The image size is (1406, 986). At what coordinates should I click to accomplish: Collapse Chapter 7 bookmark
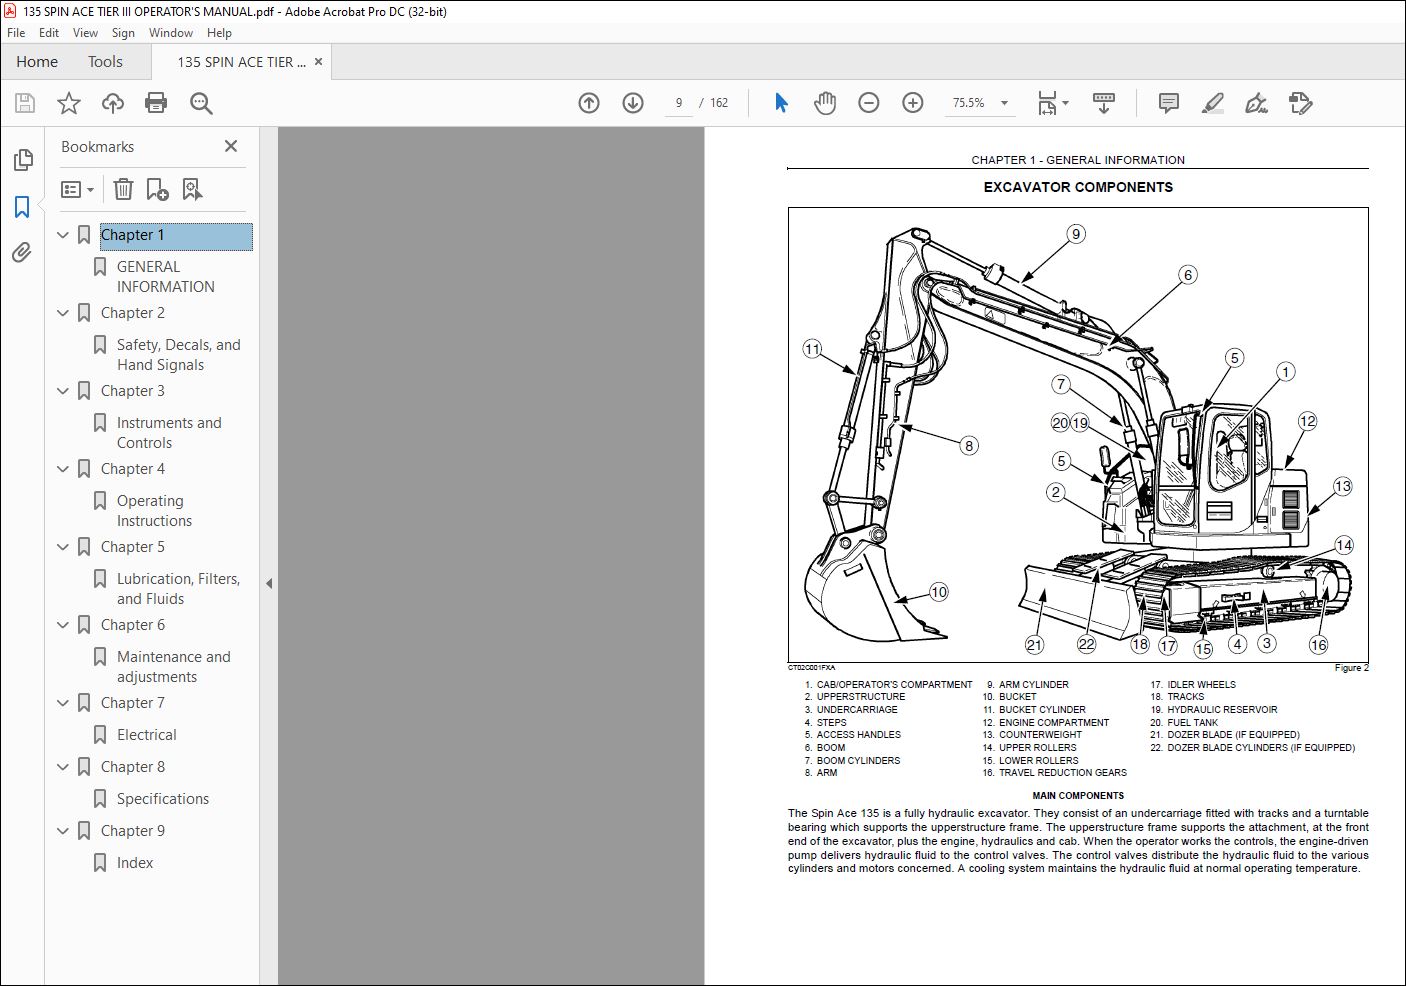tap(63, 703)
